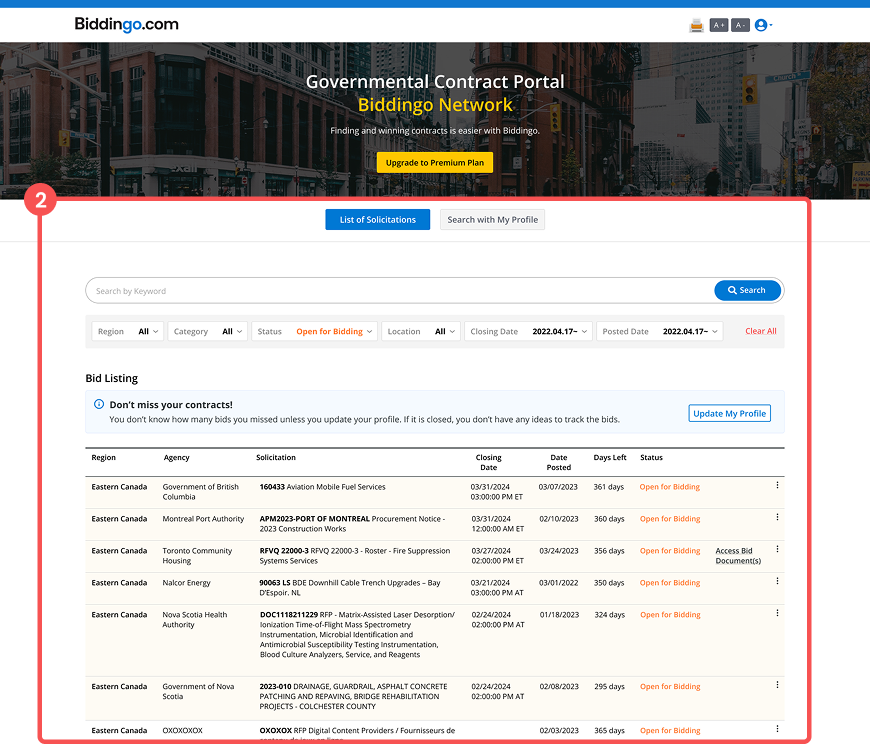870x744 pixels.
Task: Select the List of Solicitations tab
Action: pyautogui.click(x=378, y=220)
